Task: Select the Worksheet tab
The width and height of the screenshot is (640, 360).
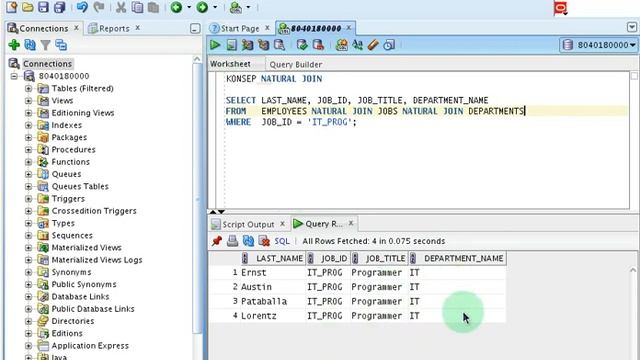Action: click(x=230, y=64)
